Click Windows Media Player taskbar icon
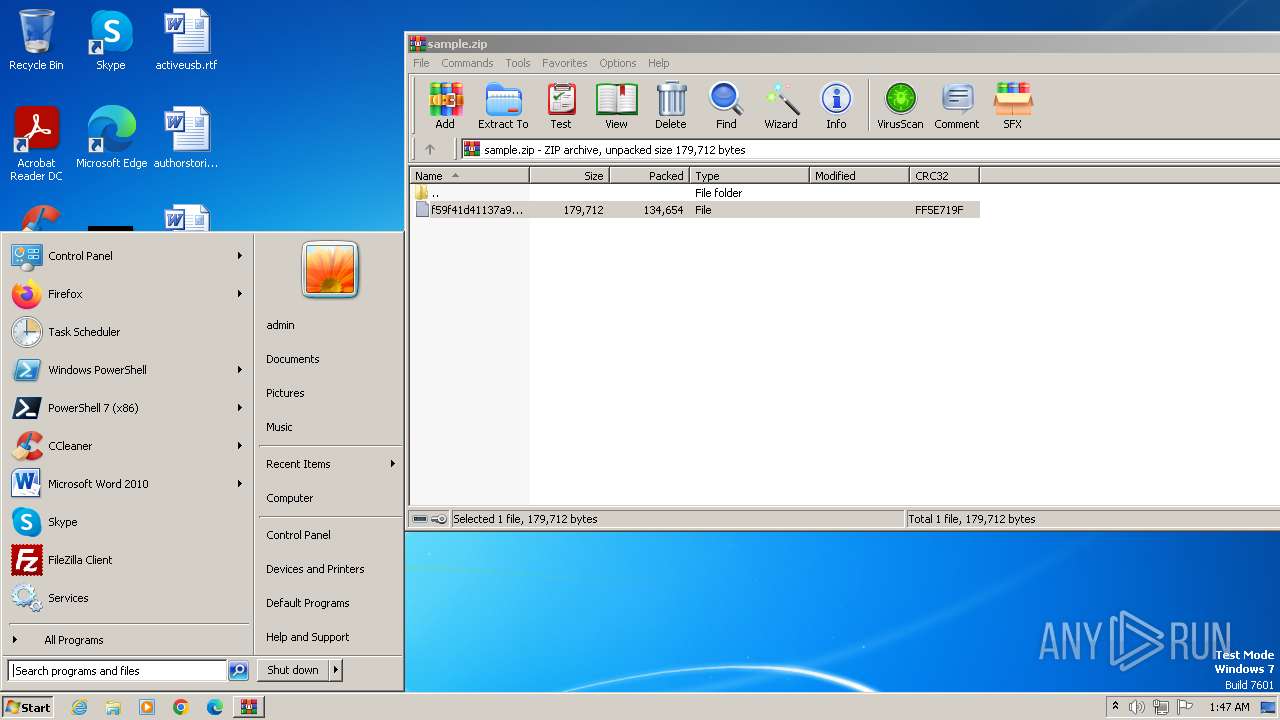Viewport: 1280px width, 720px height. 147,707
